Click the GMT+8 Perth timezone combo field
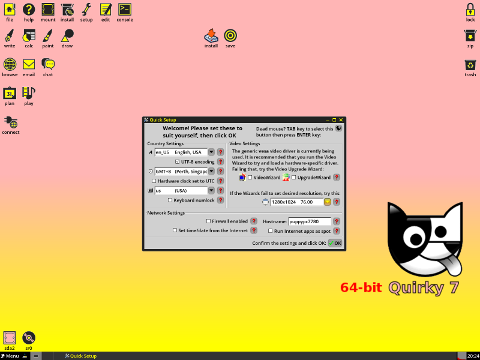480x360 pixels. (181, 171)
